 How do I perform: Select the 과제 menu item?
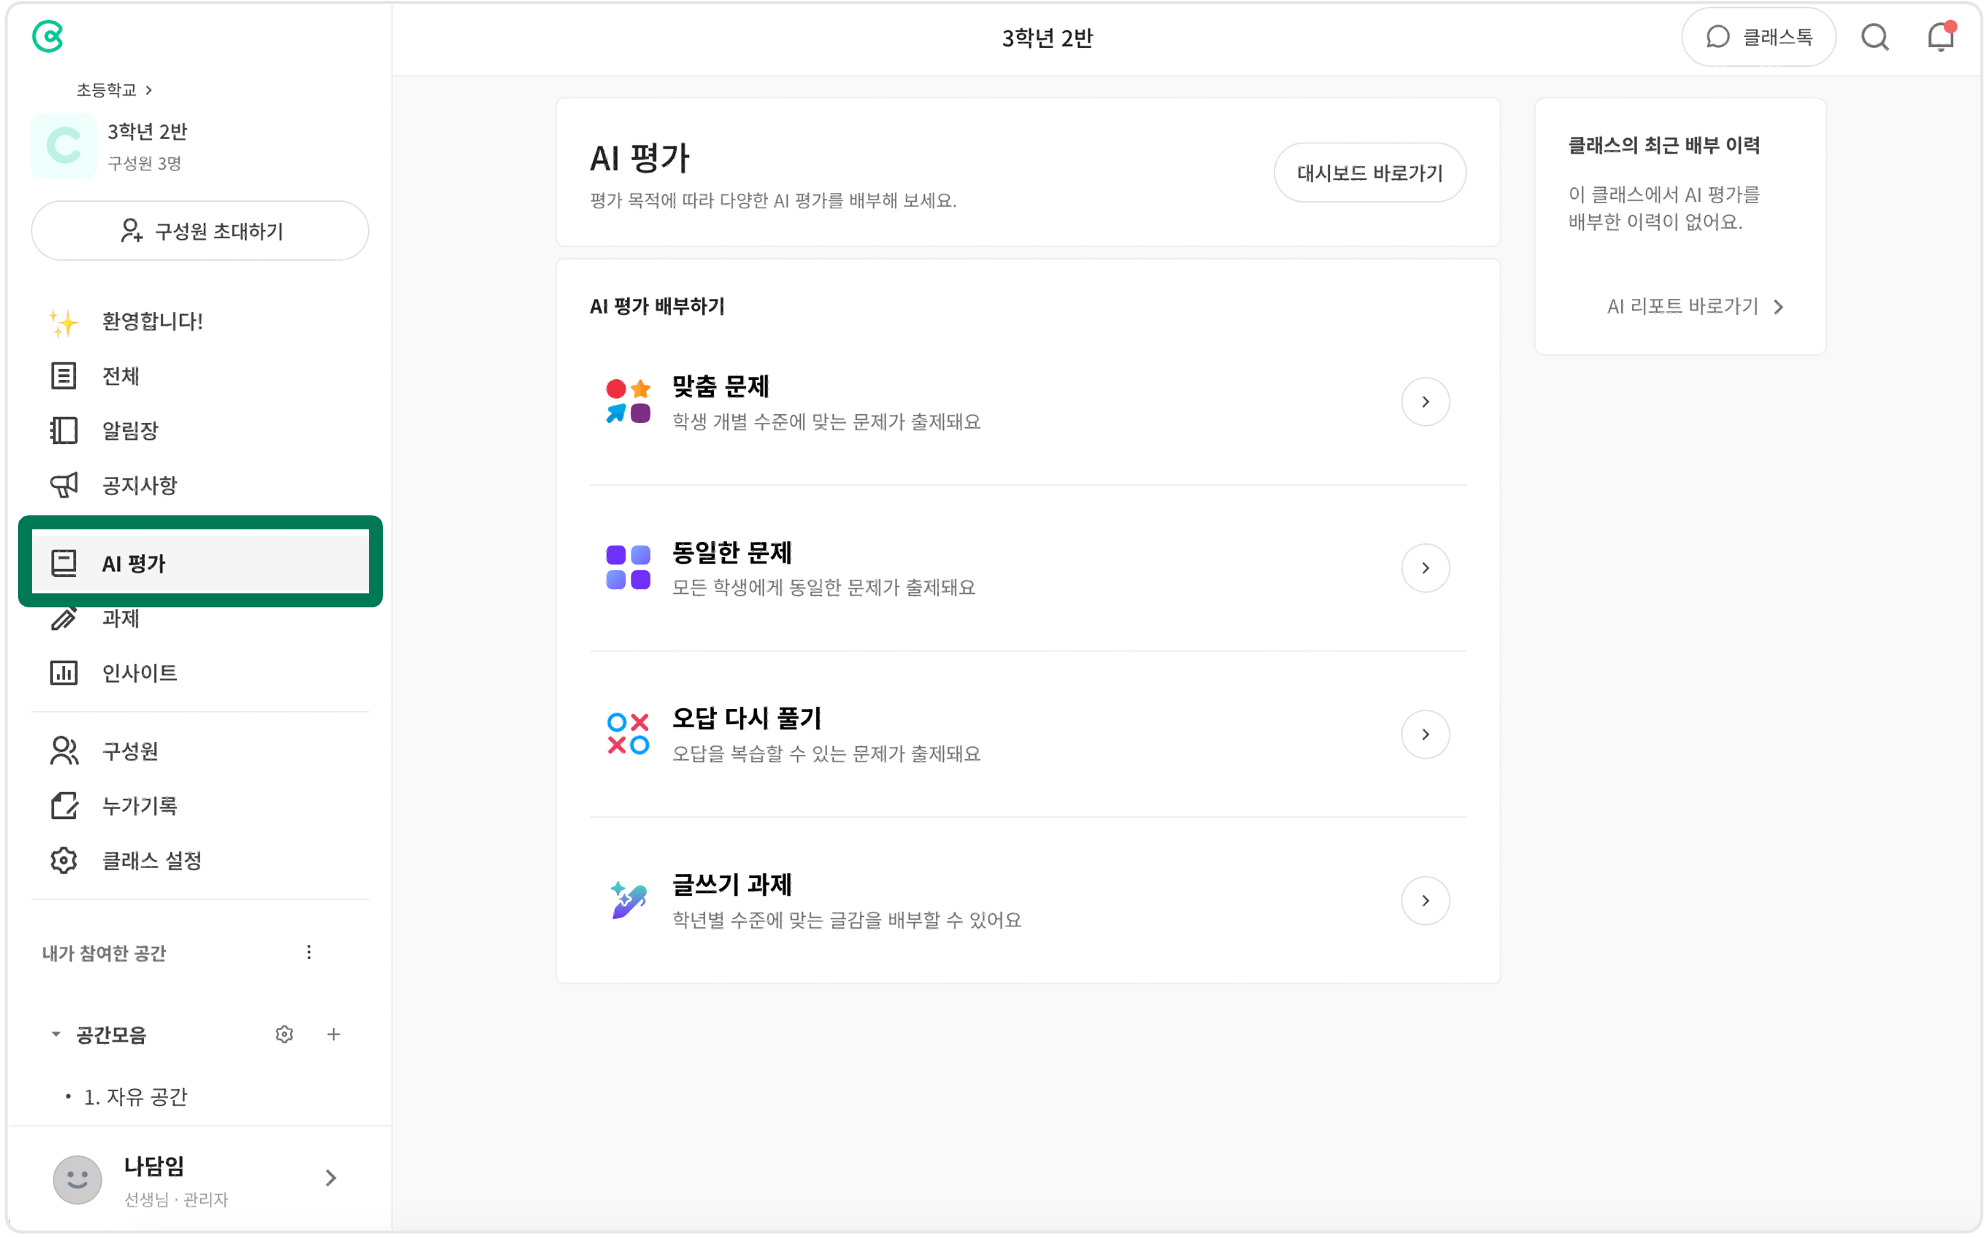click(121, 619)
